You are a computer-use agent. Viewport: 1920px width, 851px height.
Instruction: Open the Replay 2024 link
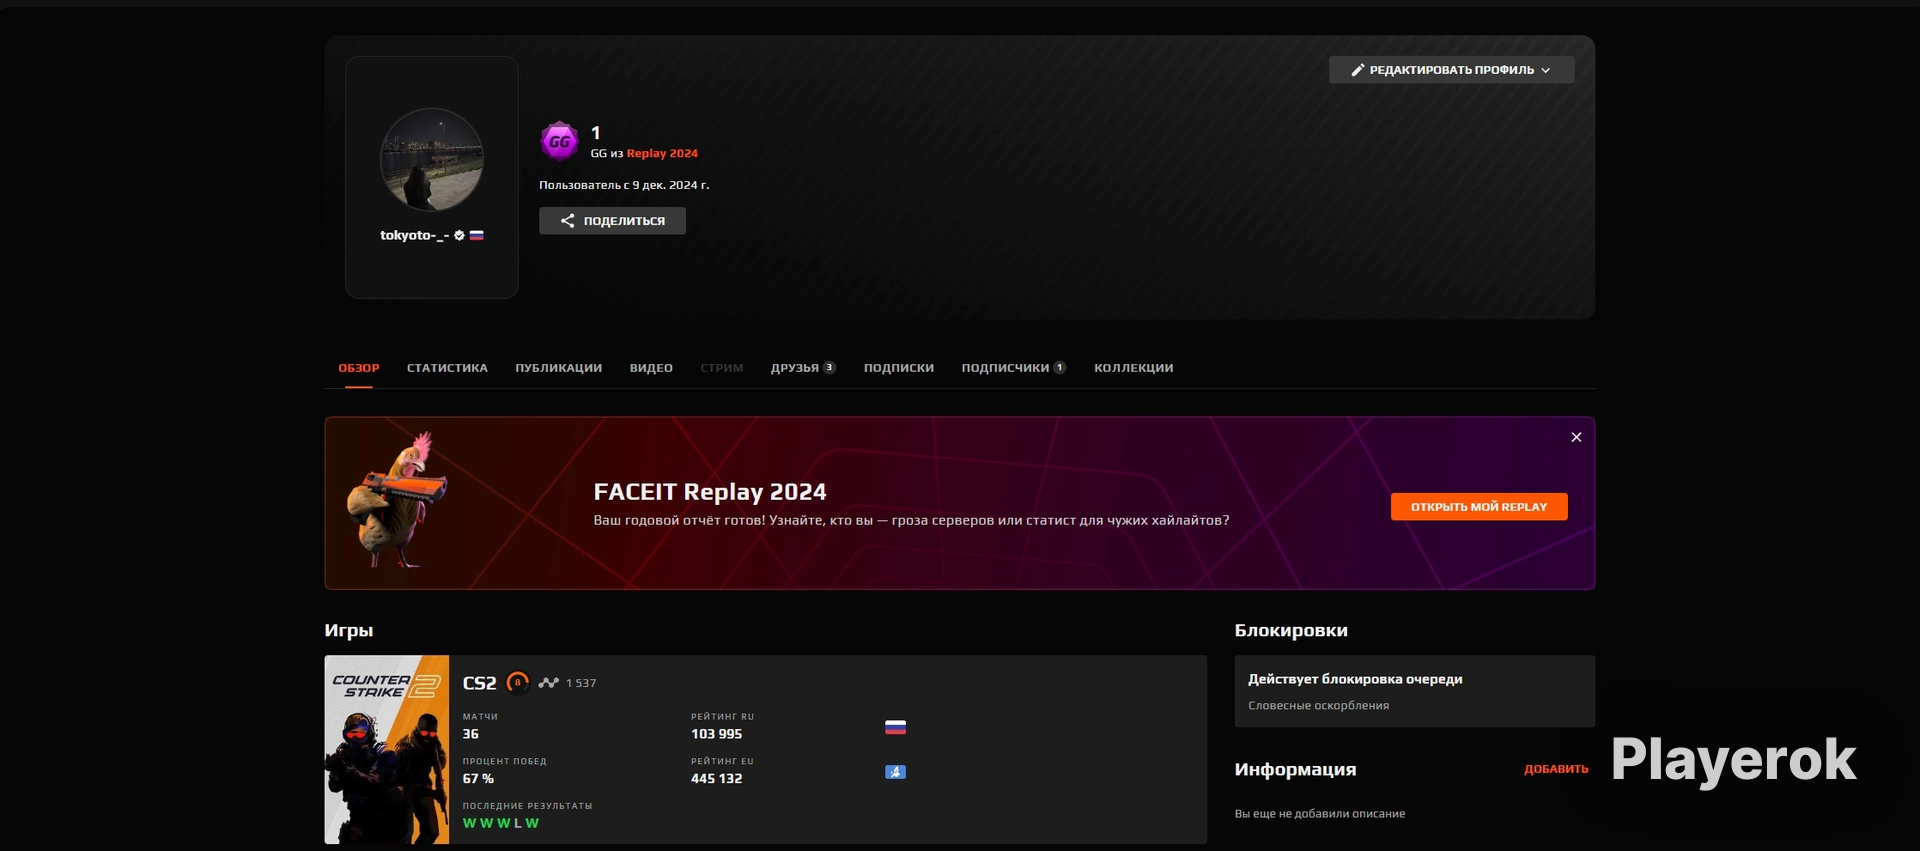(662, 153)
